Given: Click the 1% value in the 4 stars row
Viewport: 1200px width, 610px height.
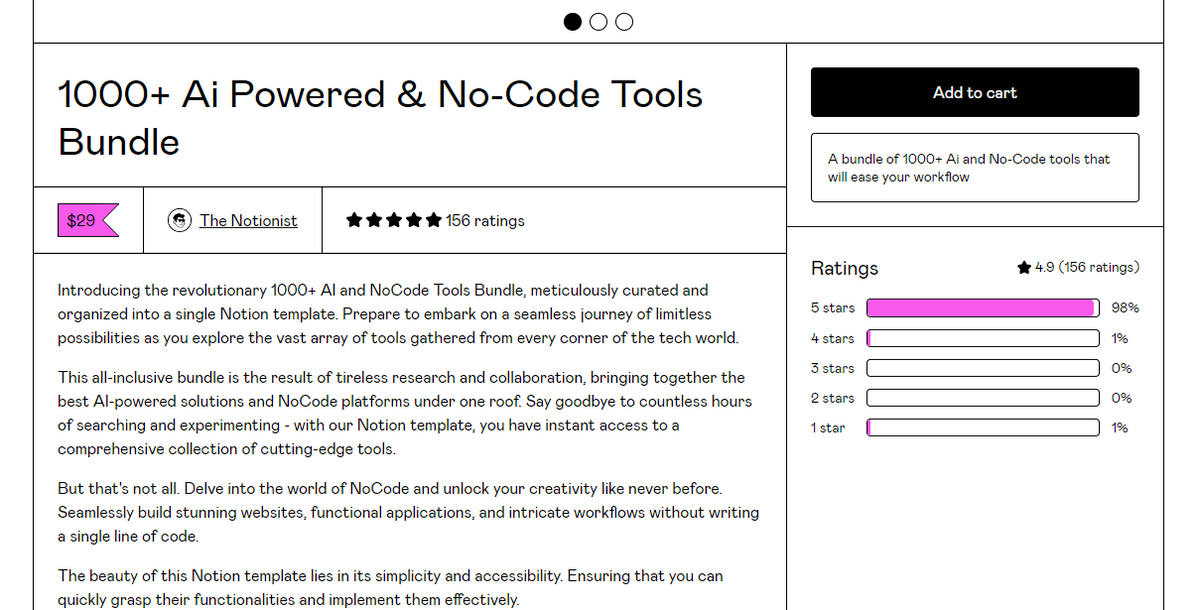Looking at the screenshot, I should (1120, 338).
